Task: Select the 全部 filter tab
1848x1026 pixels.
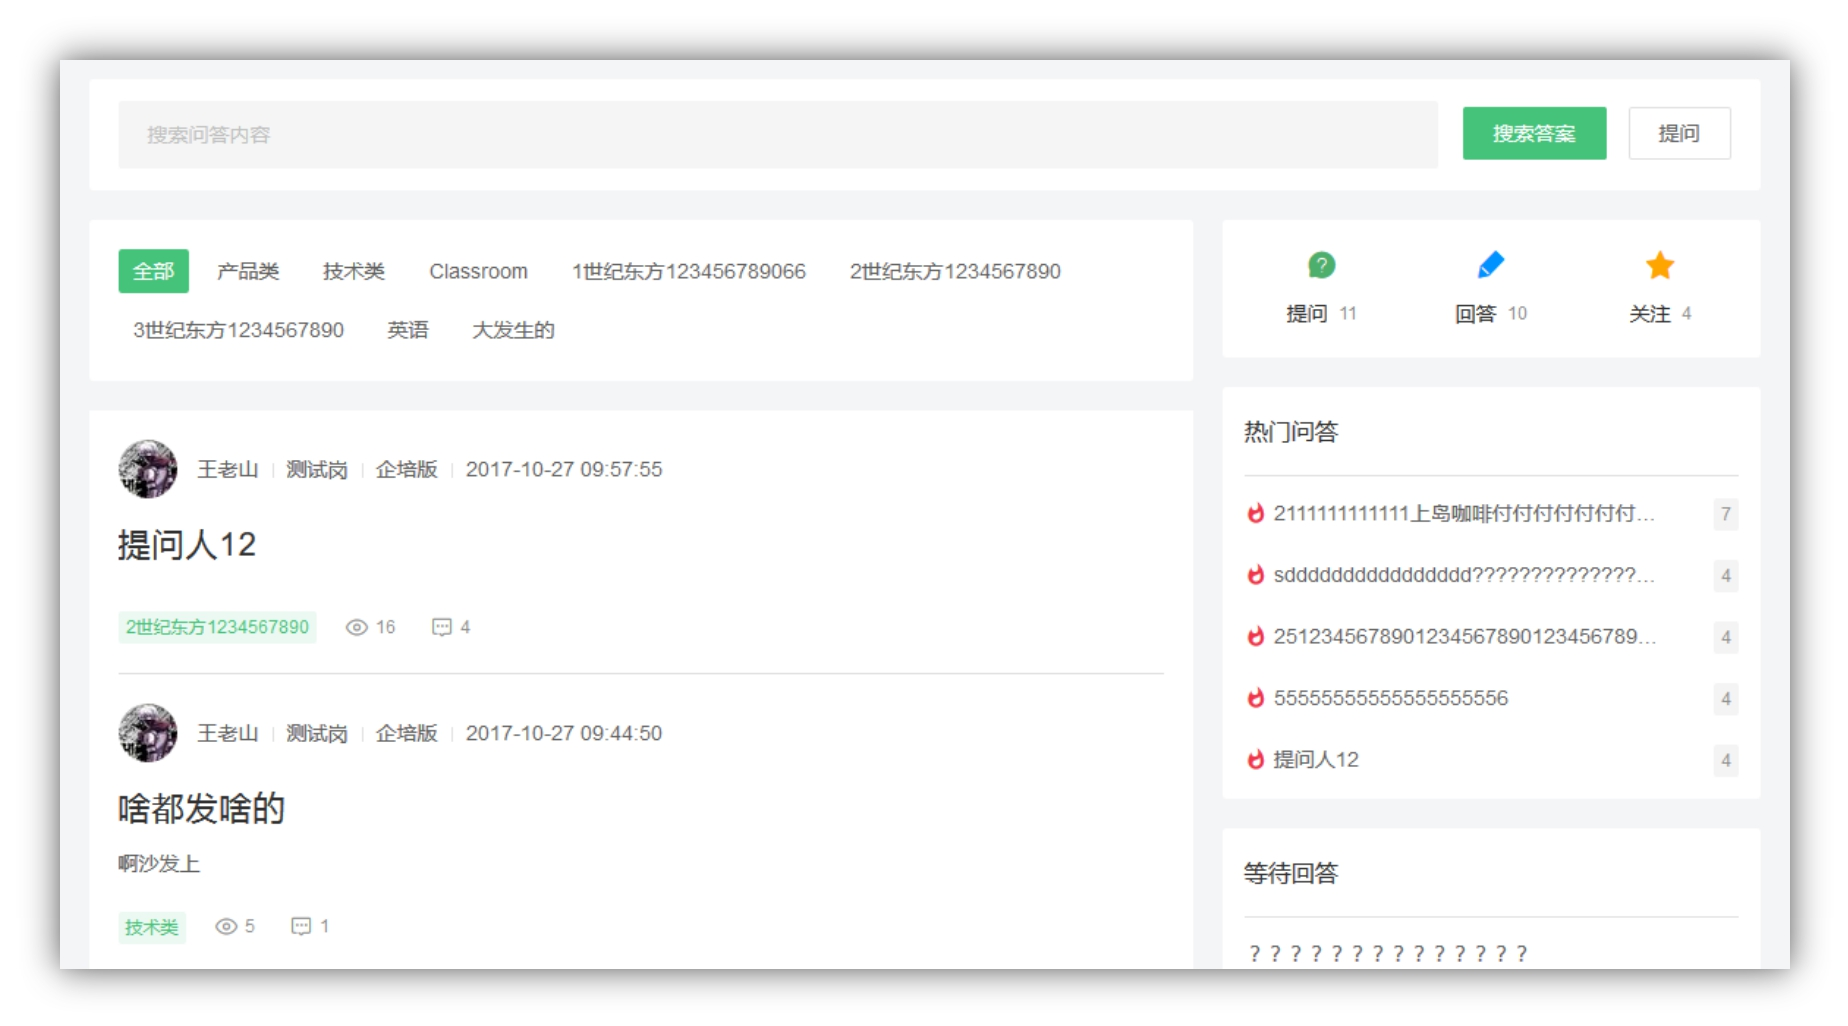Action: coord(153,270)
